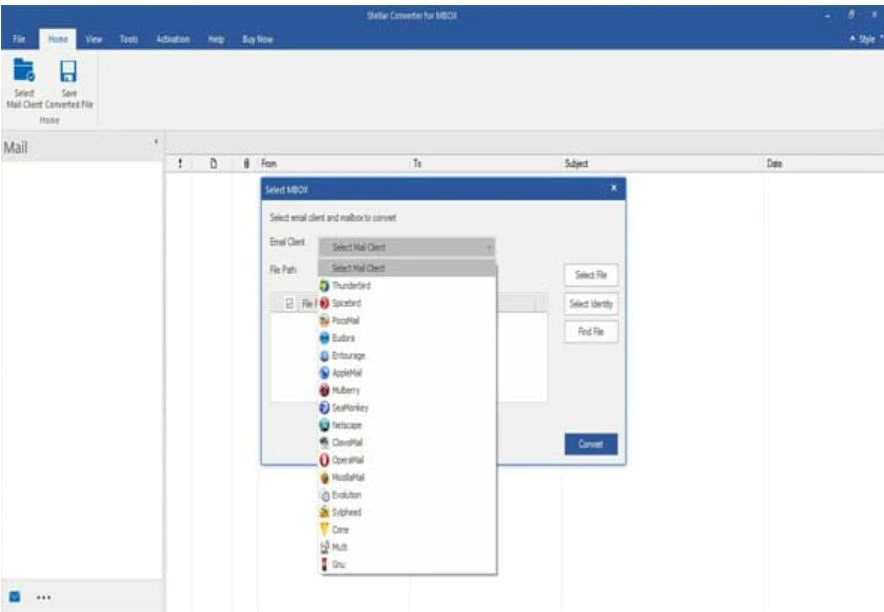Image resolution: width=884 pixels, height=612 pixels.
Task: Click the Find File button
Action: (x=591, y=331)
